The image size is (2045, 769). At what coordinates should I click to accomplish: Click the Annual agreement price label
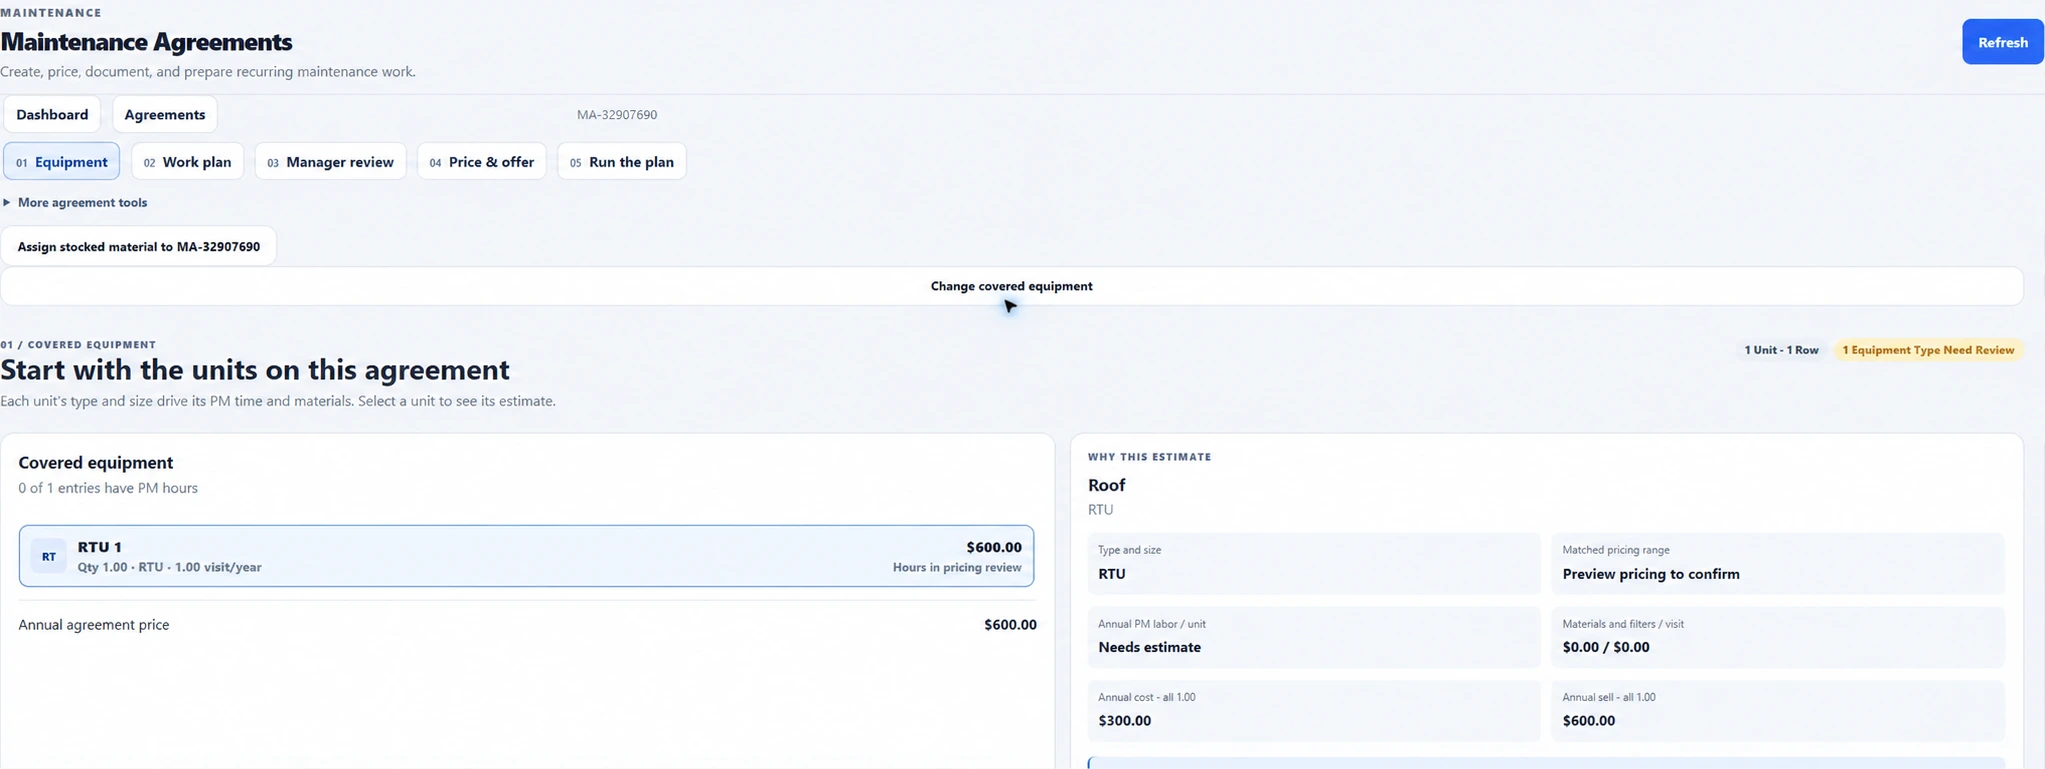94,625
